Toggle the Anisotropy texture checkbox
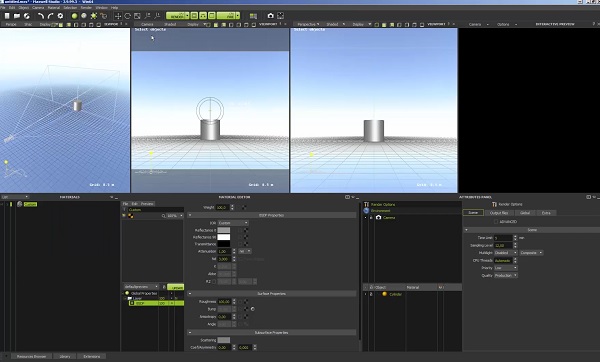This screenshot has height=362, width=600. point(240,317)
